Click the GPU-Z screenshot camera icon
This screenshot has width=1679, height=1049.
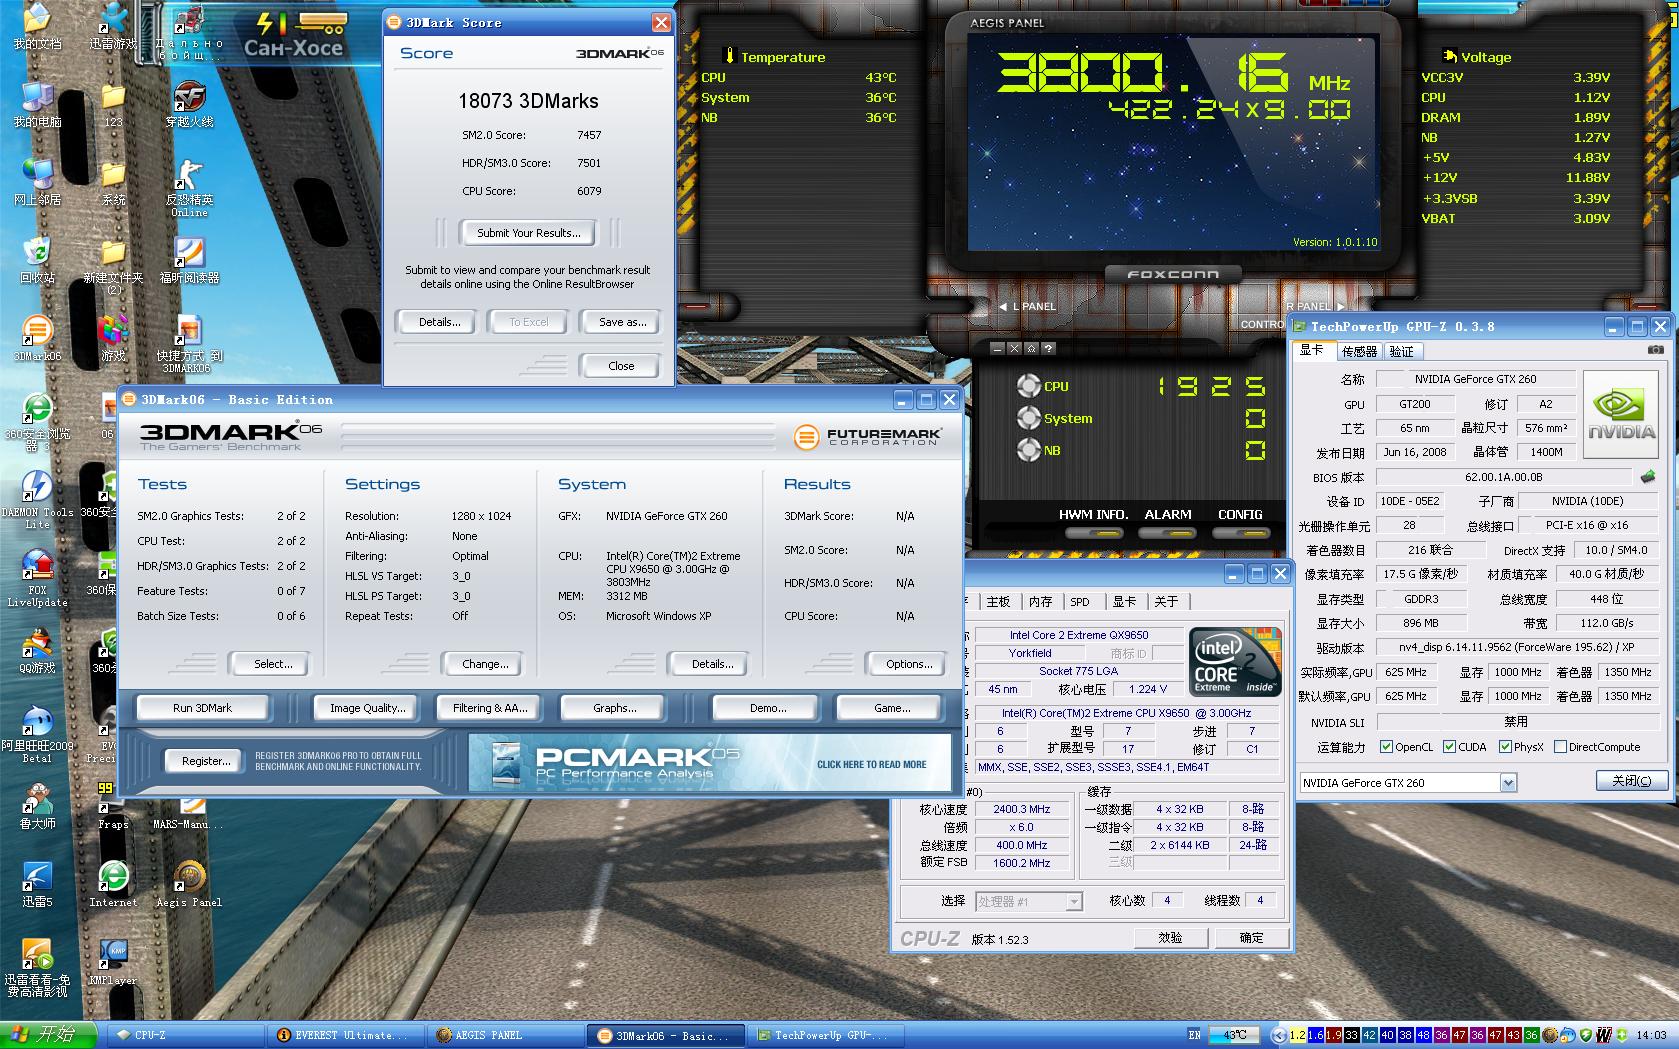(x=1655, y=350)
